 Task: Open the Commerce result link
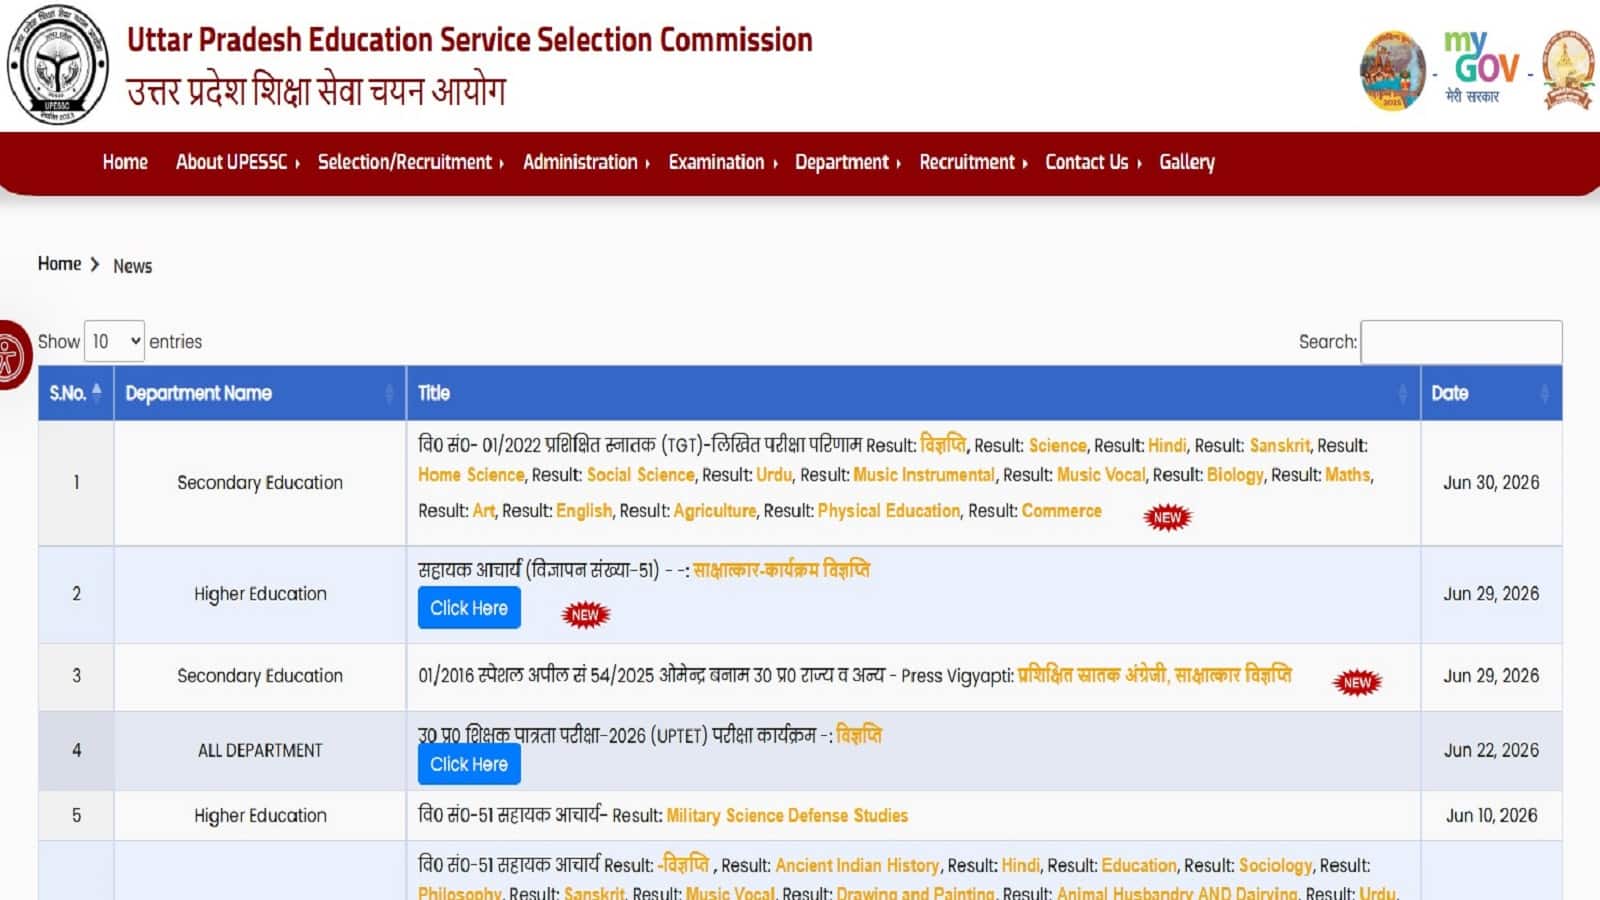1062,511
